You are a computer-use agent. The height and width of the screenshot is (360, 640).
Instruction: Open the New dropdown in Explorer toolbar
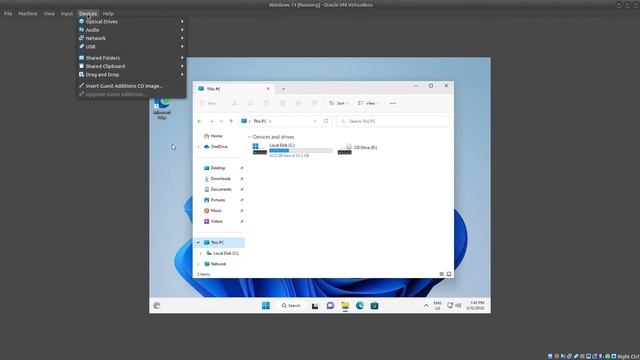click(210, 103)
